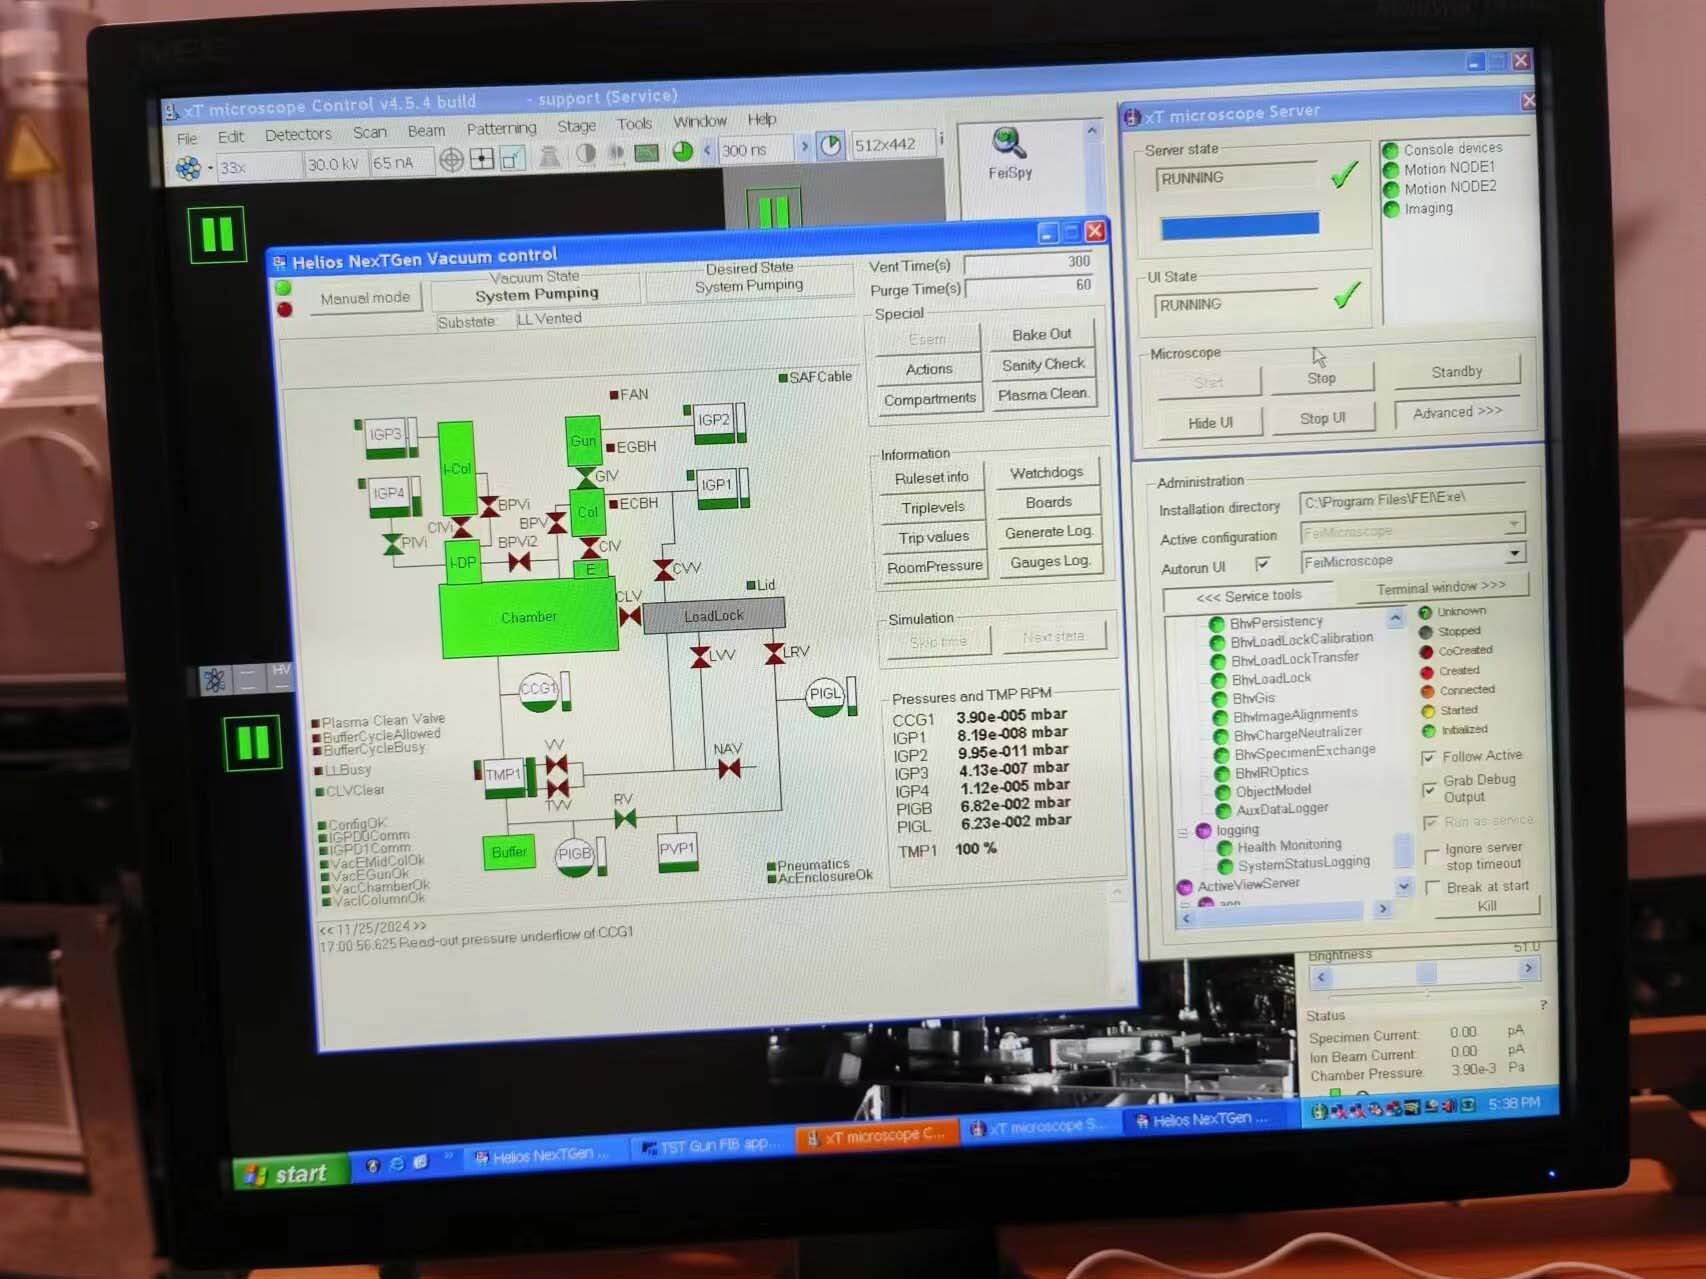Screen dimensions: 1706x1279
Task: Click the crosshair target toolbar icon
Action: pyautogui.click(x=452, y=160)
